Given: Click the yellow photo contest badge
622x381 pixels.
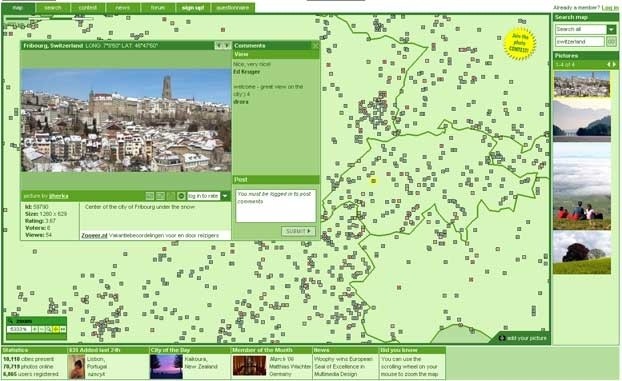Looking at the screenshot, I should [x=520, y=44].
